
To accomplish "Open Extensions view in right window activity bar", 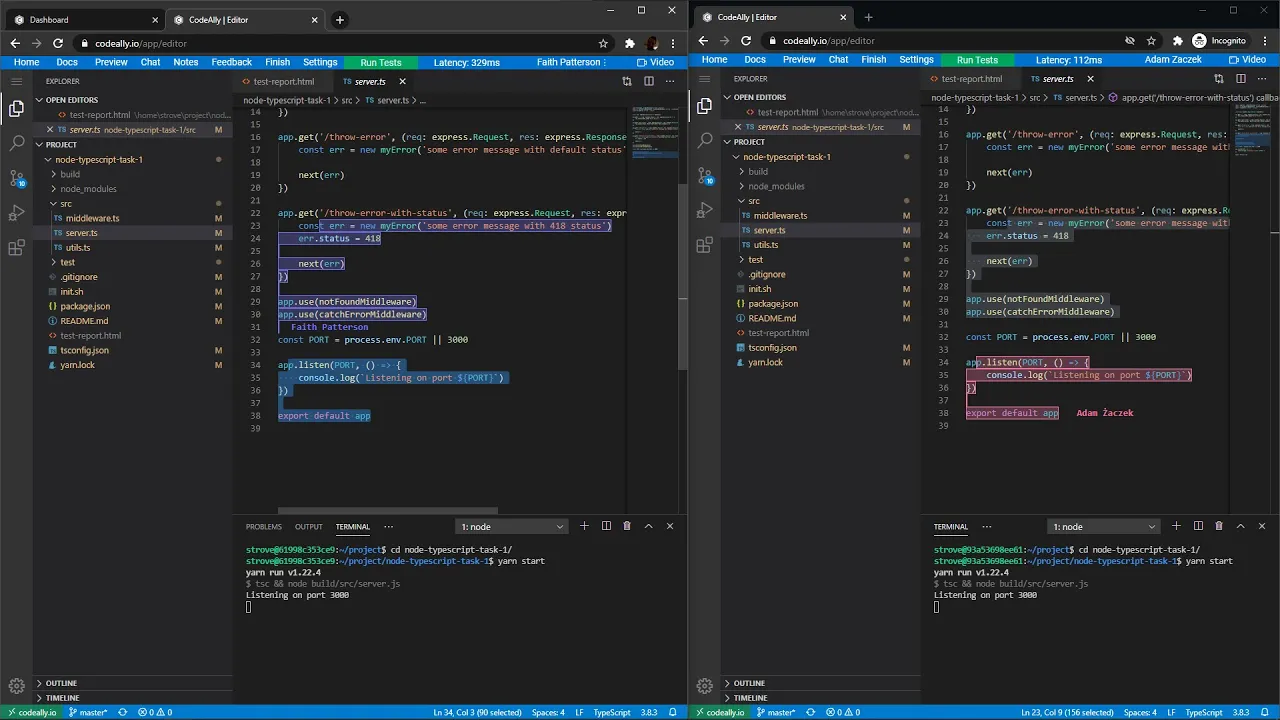I will pos(704,245).
